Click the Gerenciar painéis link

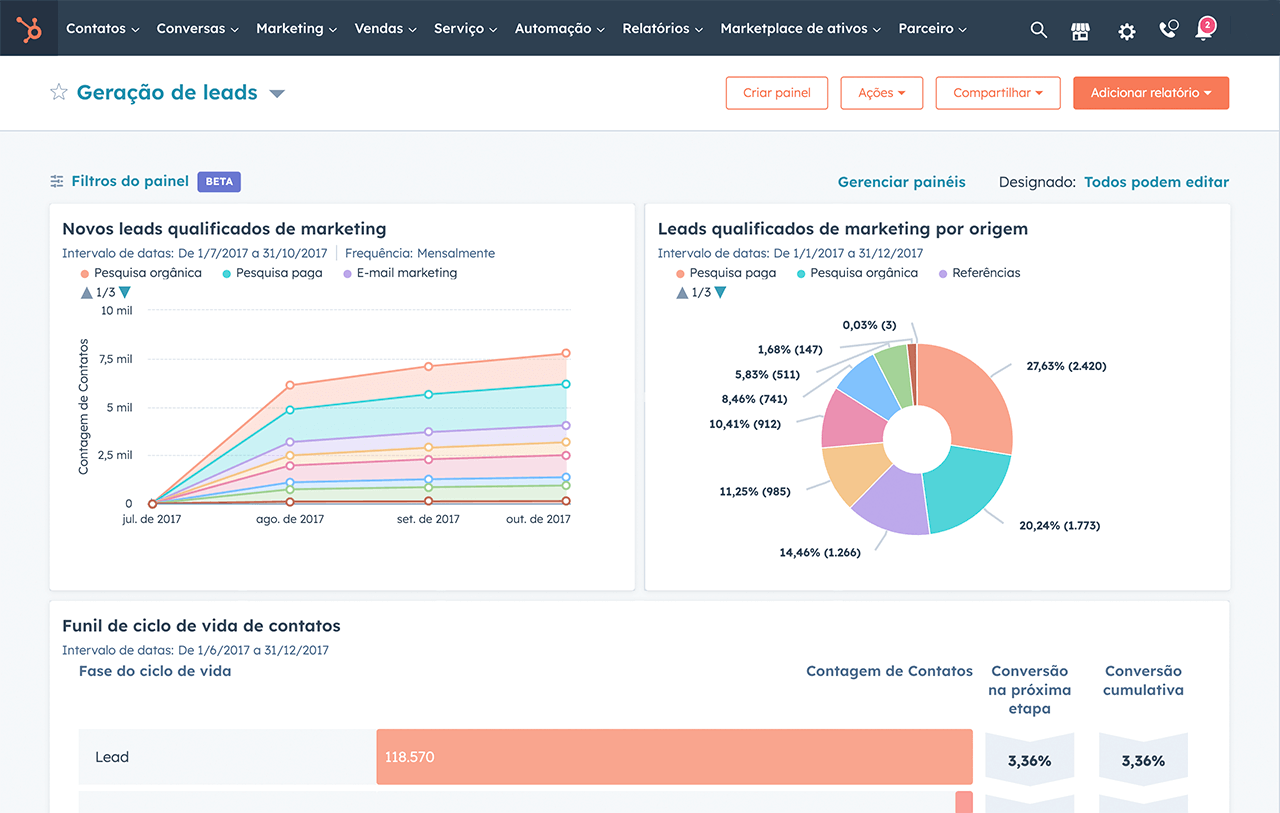901,182
